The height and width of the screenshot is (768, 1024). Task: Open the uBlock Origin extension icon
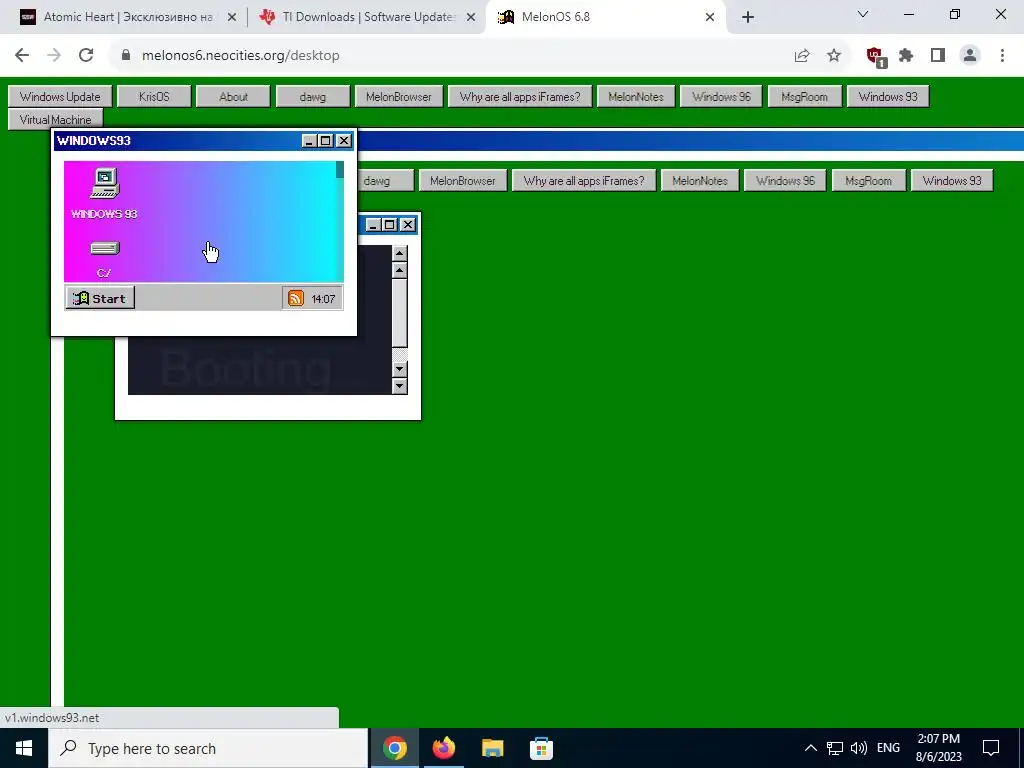coord(875,56)
